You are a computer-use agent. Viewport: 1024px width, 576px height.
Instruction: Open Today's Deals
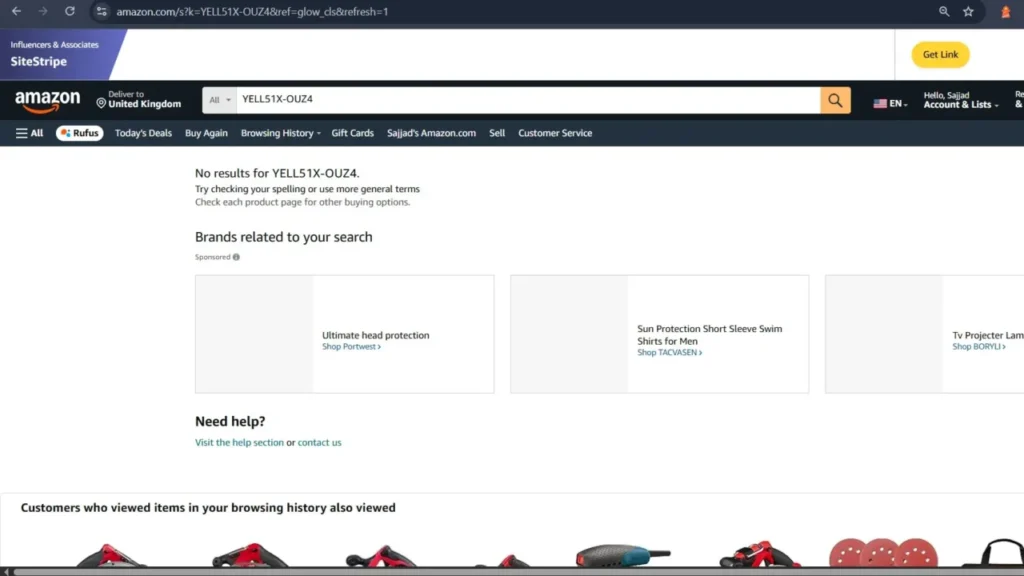[x=143, y=133]
